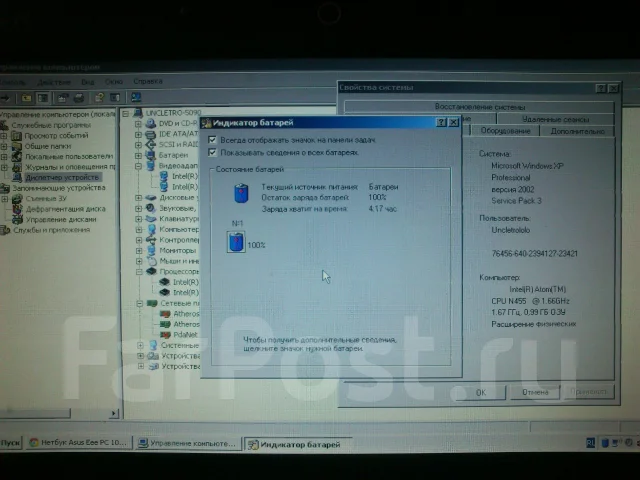Select Диспетчер устройств in the console tree

(x=62, y=178)
